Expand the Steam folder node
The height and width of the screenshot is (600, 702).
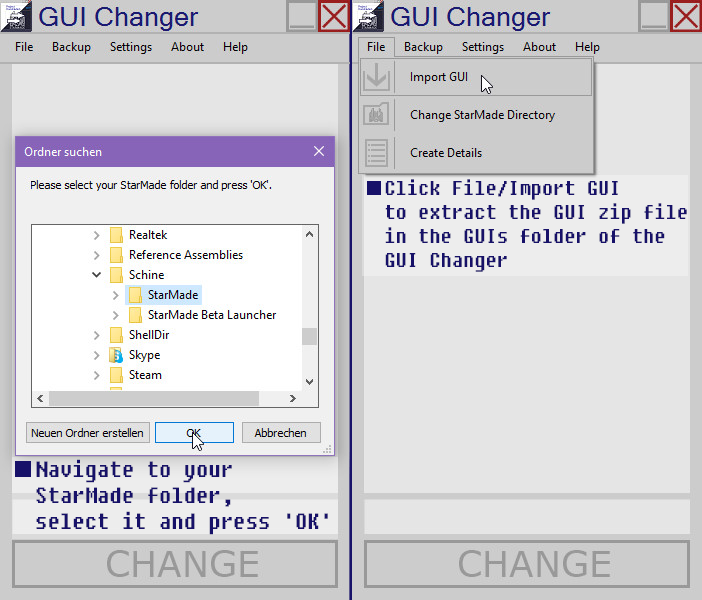[96, 375]
